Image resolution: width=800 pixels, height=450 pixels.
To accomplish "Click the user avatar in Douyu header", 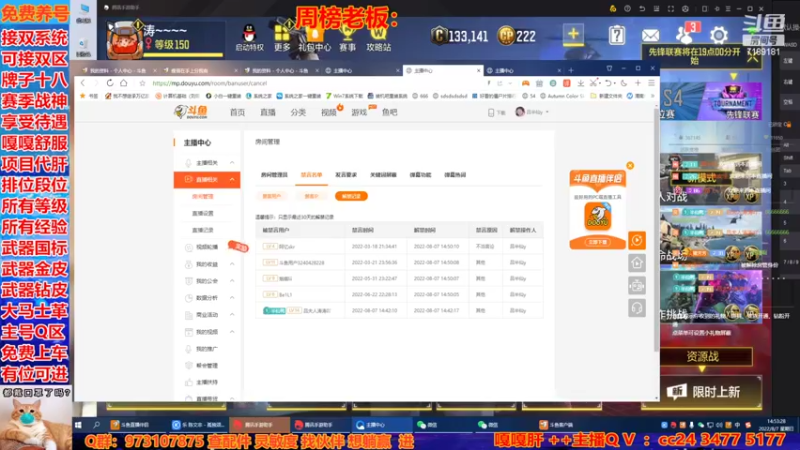I will (x=520, y=112).
